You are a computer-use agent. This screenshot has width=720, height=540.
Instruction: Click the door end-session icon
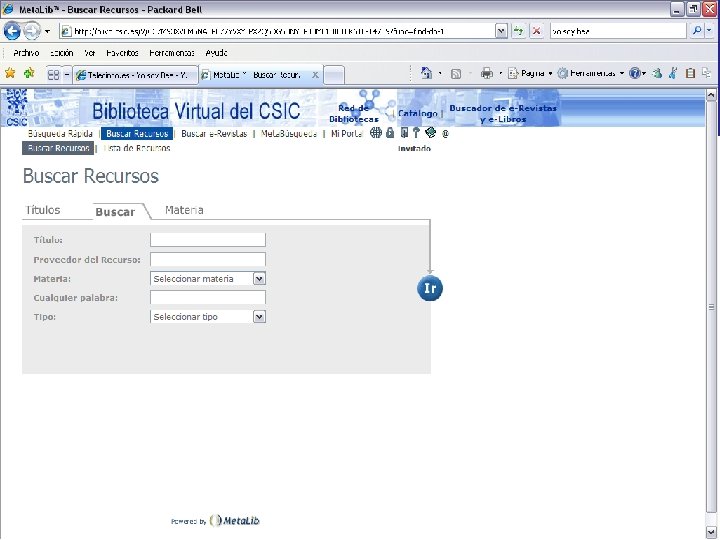(404, 133)
